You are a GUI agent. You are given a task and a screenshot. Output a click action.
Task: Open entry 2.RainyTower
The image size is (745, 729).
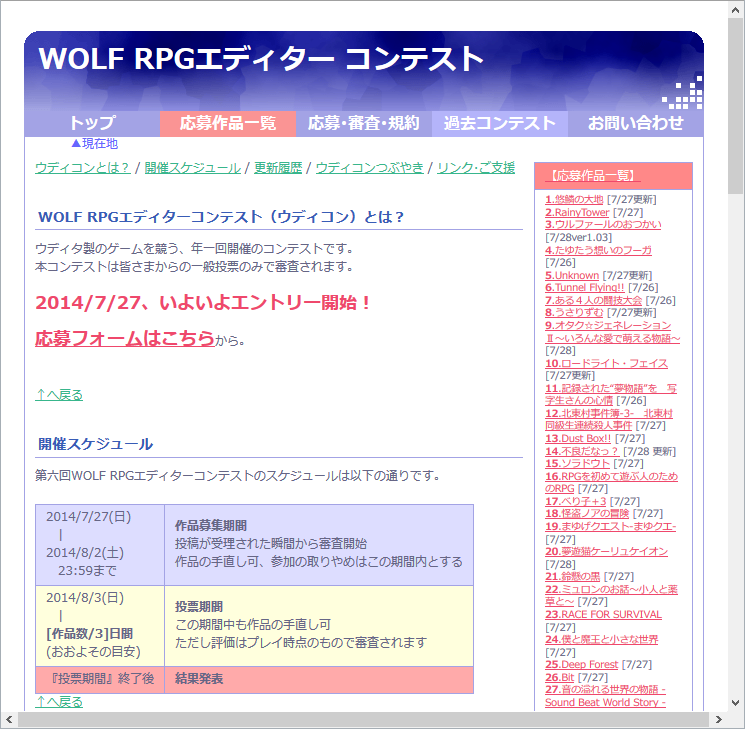point(577,212)
